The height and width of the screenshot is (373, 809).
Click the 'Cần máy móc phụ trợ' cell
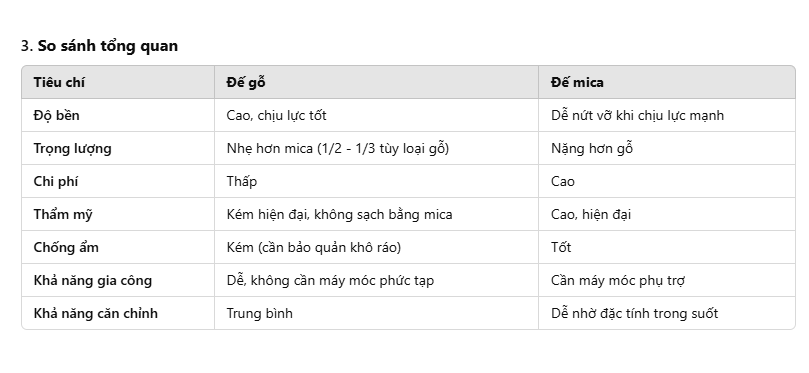[x=618, y=281]
